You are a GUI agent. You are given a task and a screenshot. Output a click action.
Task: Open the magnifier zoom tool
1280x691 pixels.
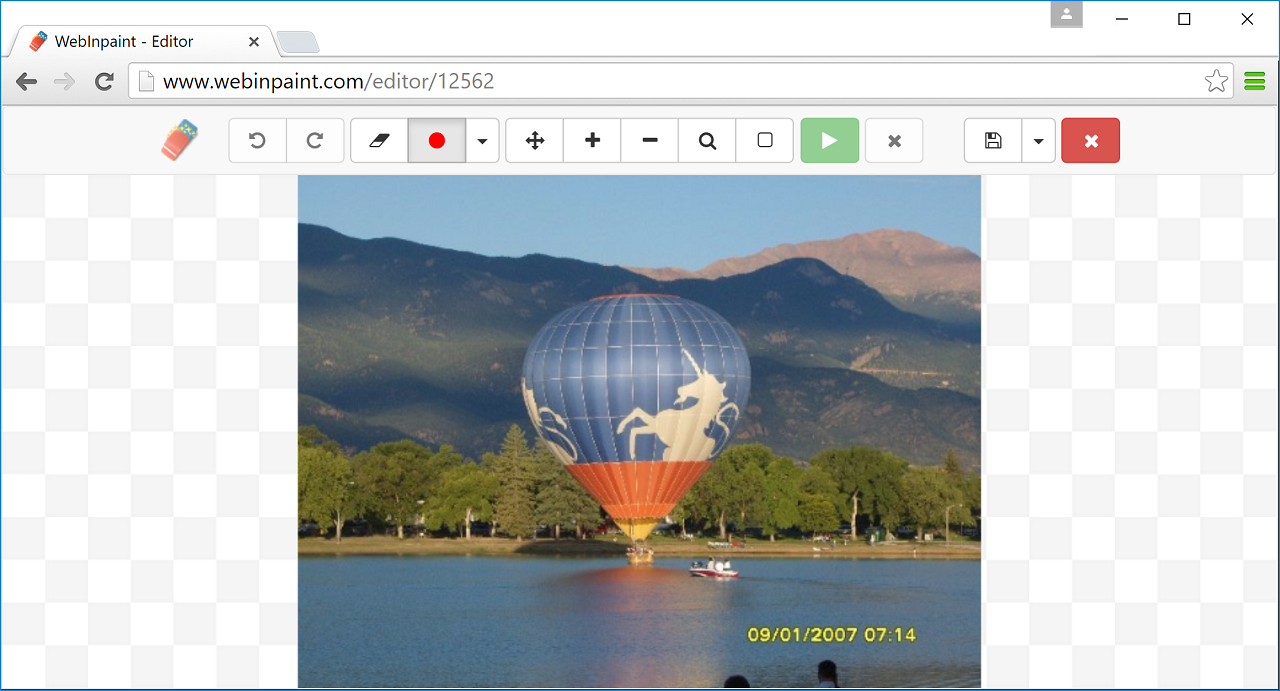(707, 140)
